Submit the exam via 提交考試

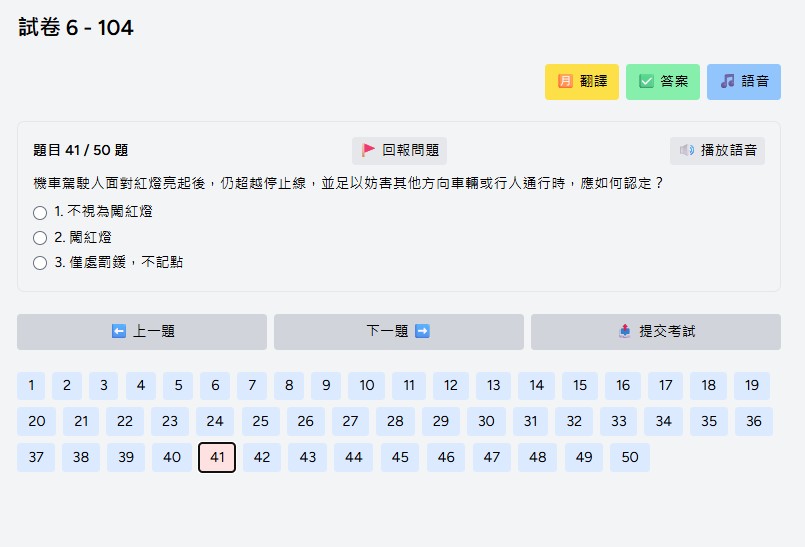tap(655, 331)
